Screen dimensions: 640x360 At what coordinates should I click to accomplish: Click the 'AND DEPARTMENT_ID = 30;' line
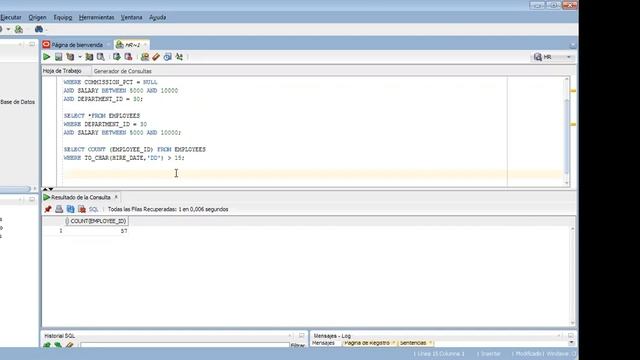(x=103, y=99)
